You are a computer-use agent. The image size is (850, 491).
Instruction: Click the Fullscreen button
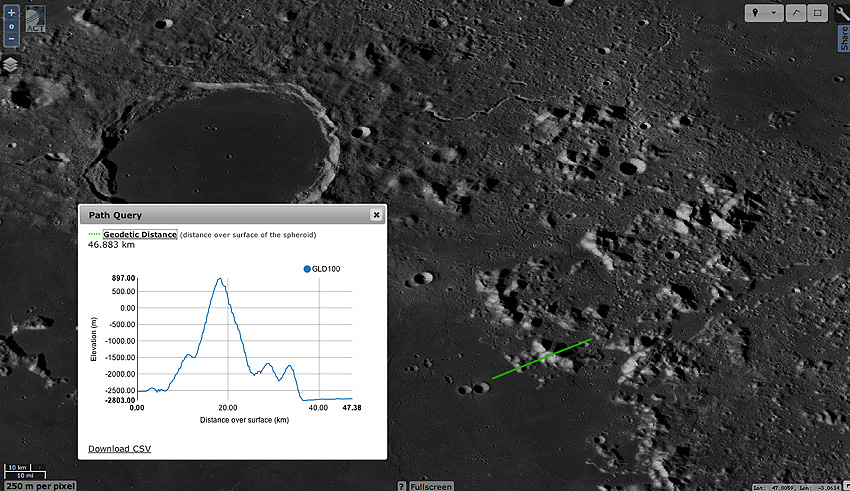pos(430,486)
